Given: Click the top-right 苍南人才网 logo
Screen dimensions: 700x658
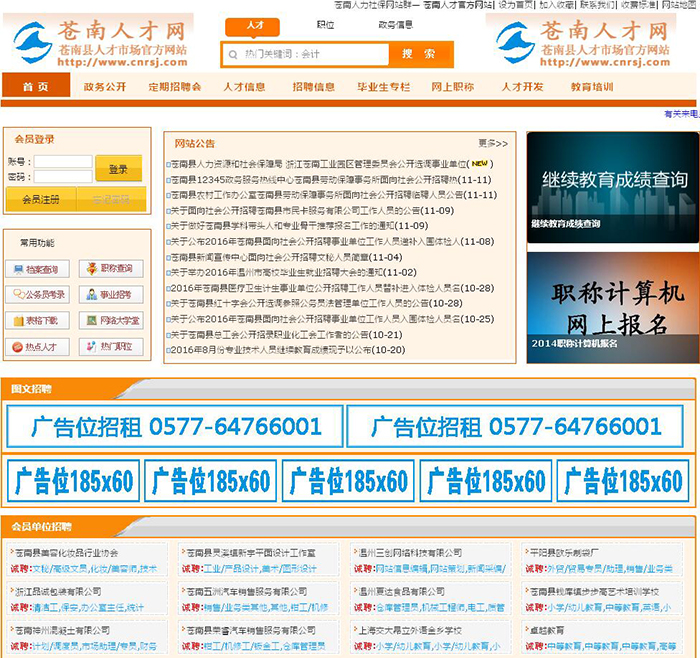Looking at the screenshot, I should pyautogui.click(x=582, y=42).
